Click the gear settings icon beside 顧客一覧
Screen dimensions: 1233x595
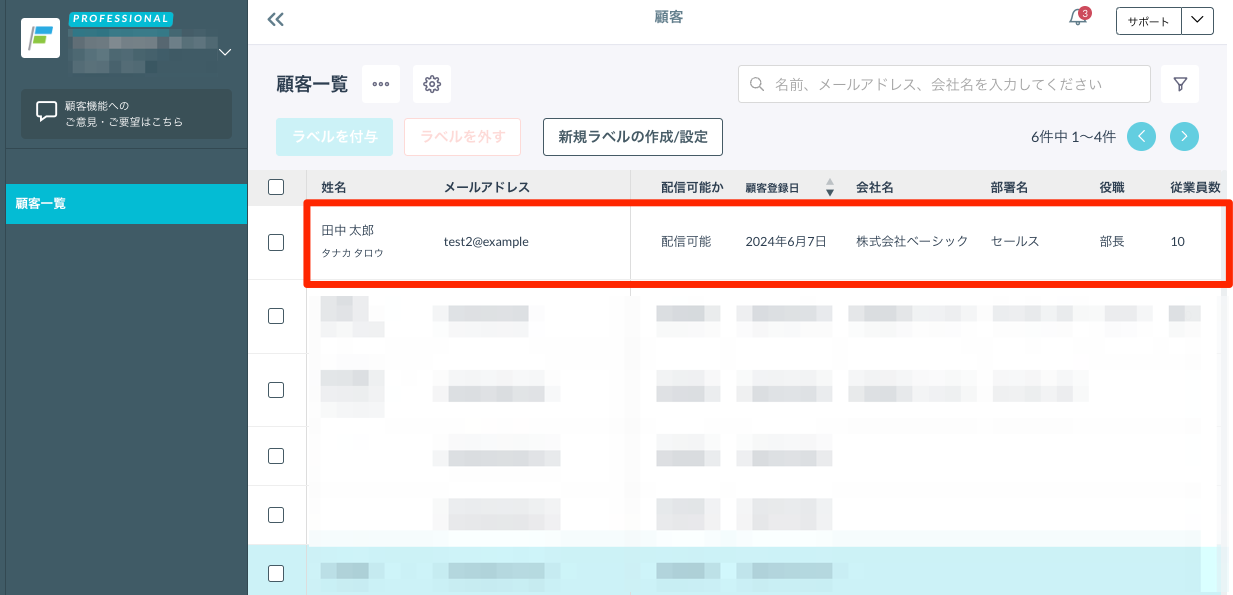pos(432,84)
